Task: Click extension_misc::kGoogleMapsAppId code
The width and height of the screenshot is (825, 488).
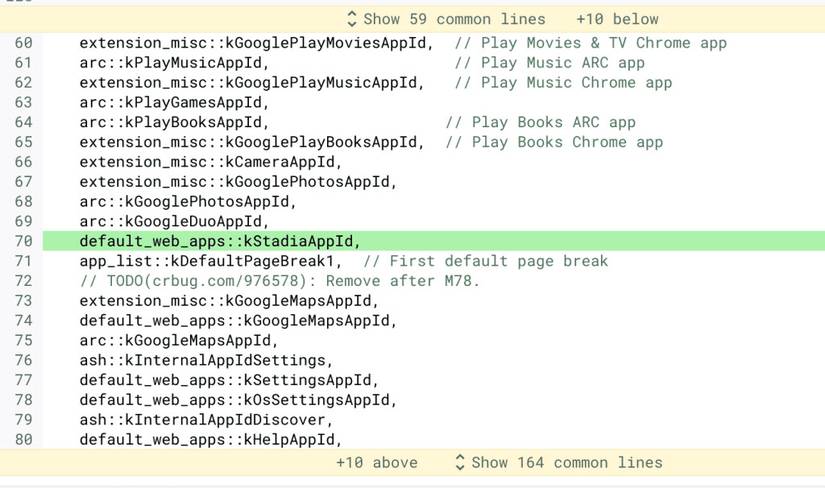Action: (229, 301)
